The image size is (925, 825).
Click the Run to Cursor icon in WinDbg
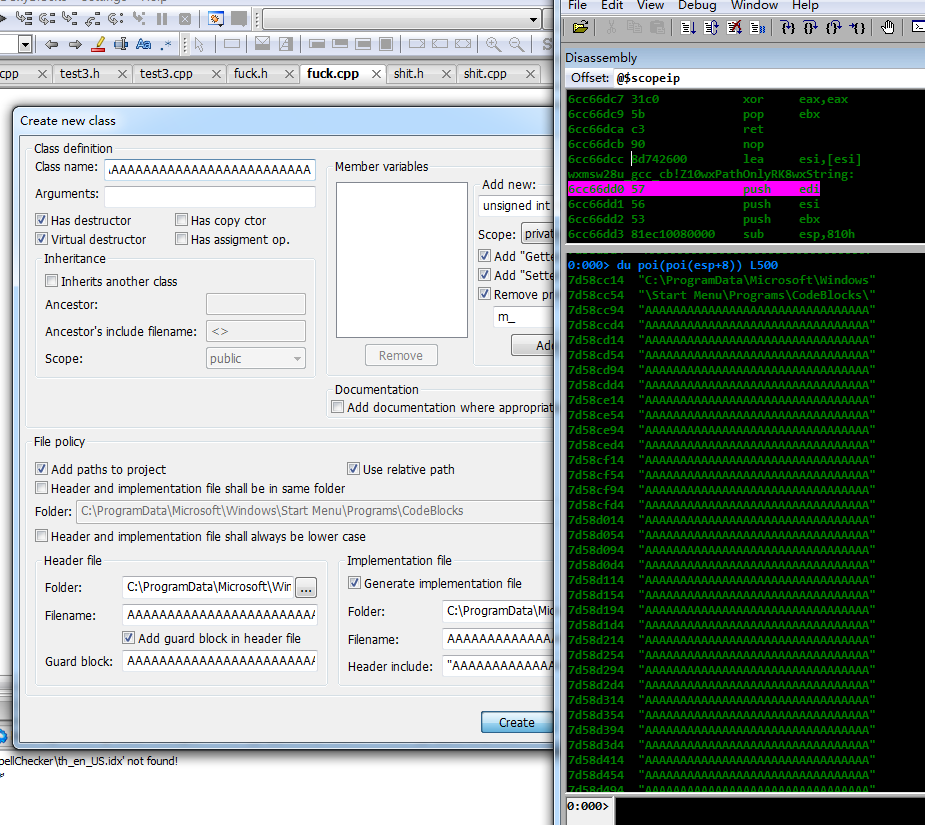857,27
